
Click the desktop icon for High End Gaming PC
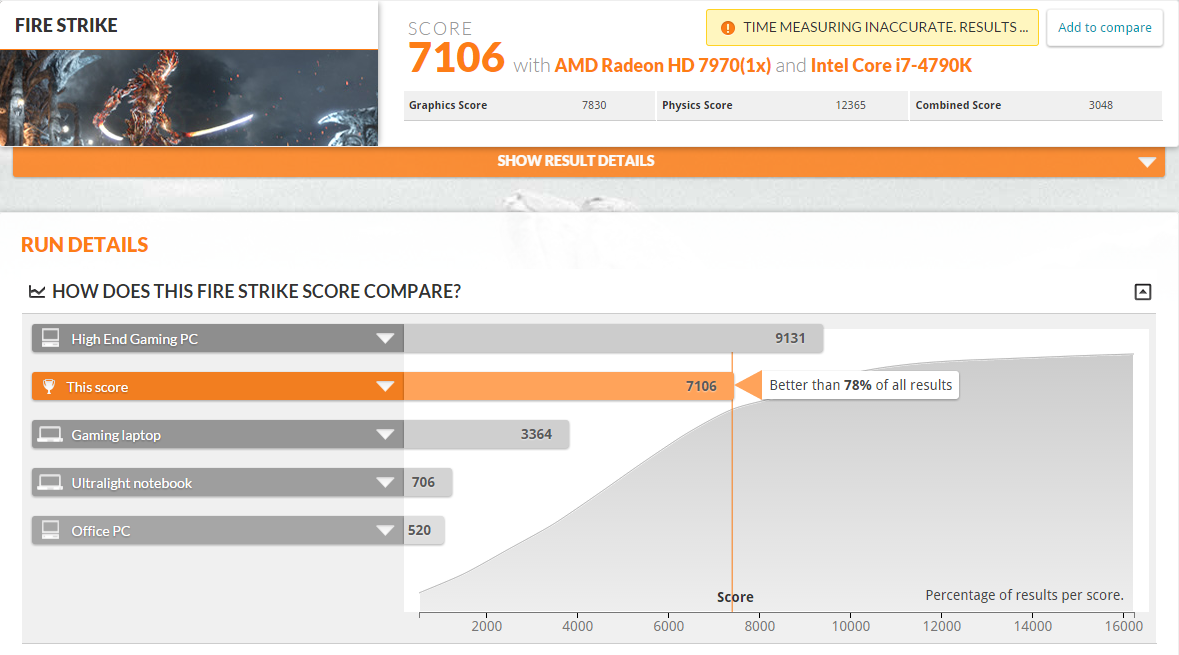50,338
